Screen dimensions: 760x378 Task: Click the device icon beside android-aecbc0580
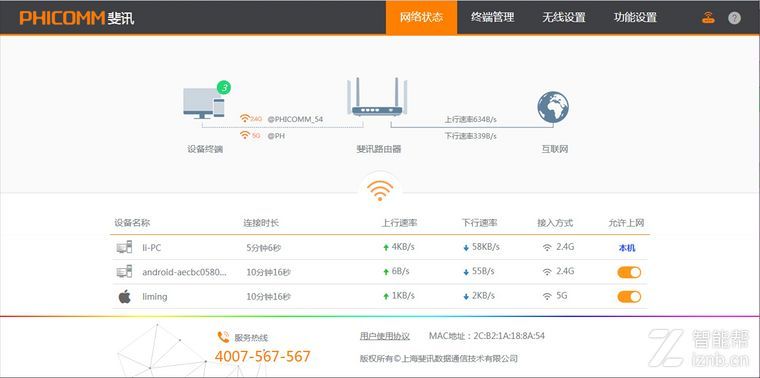(125, 271)
